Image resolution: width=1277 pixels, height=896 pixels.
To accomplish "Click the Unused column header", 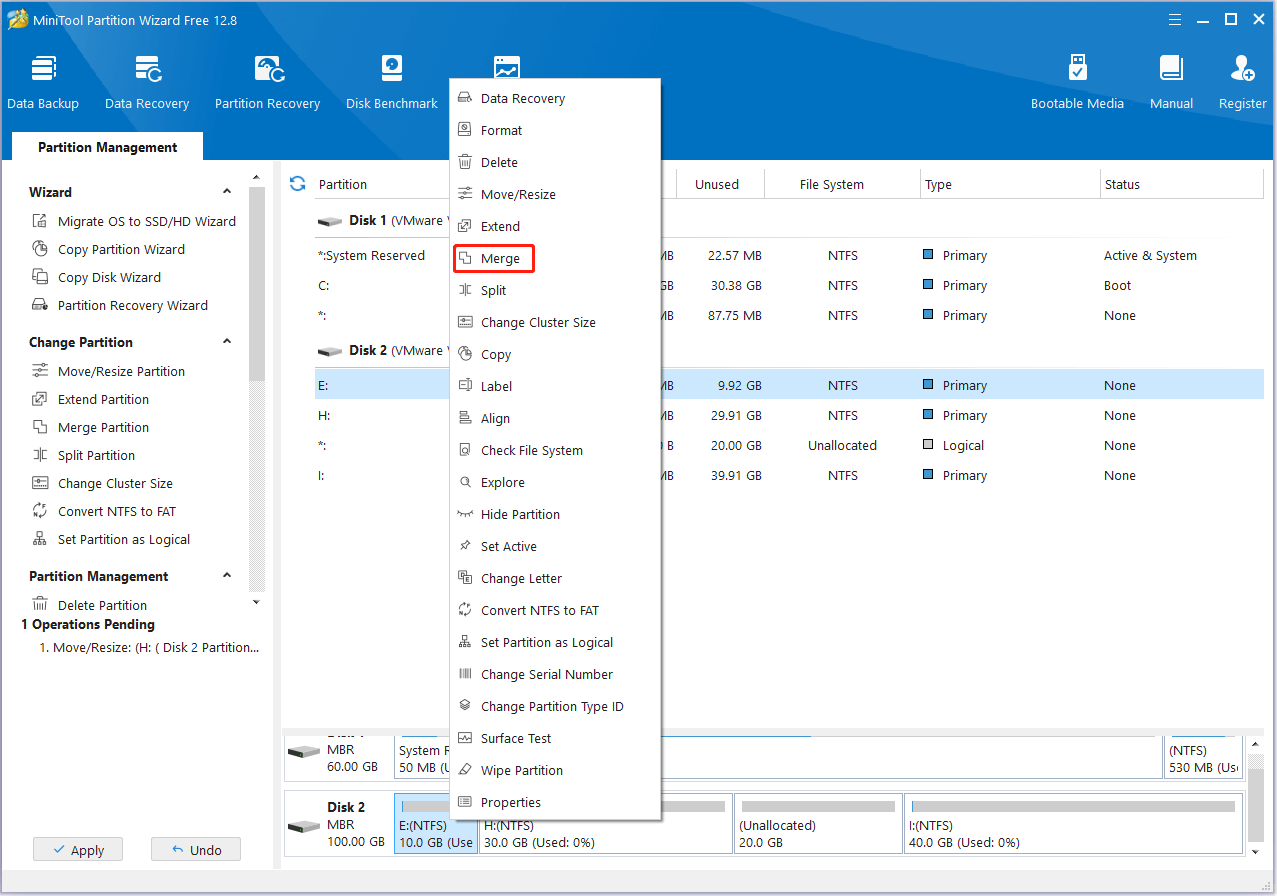I will [721, 184].
